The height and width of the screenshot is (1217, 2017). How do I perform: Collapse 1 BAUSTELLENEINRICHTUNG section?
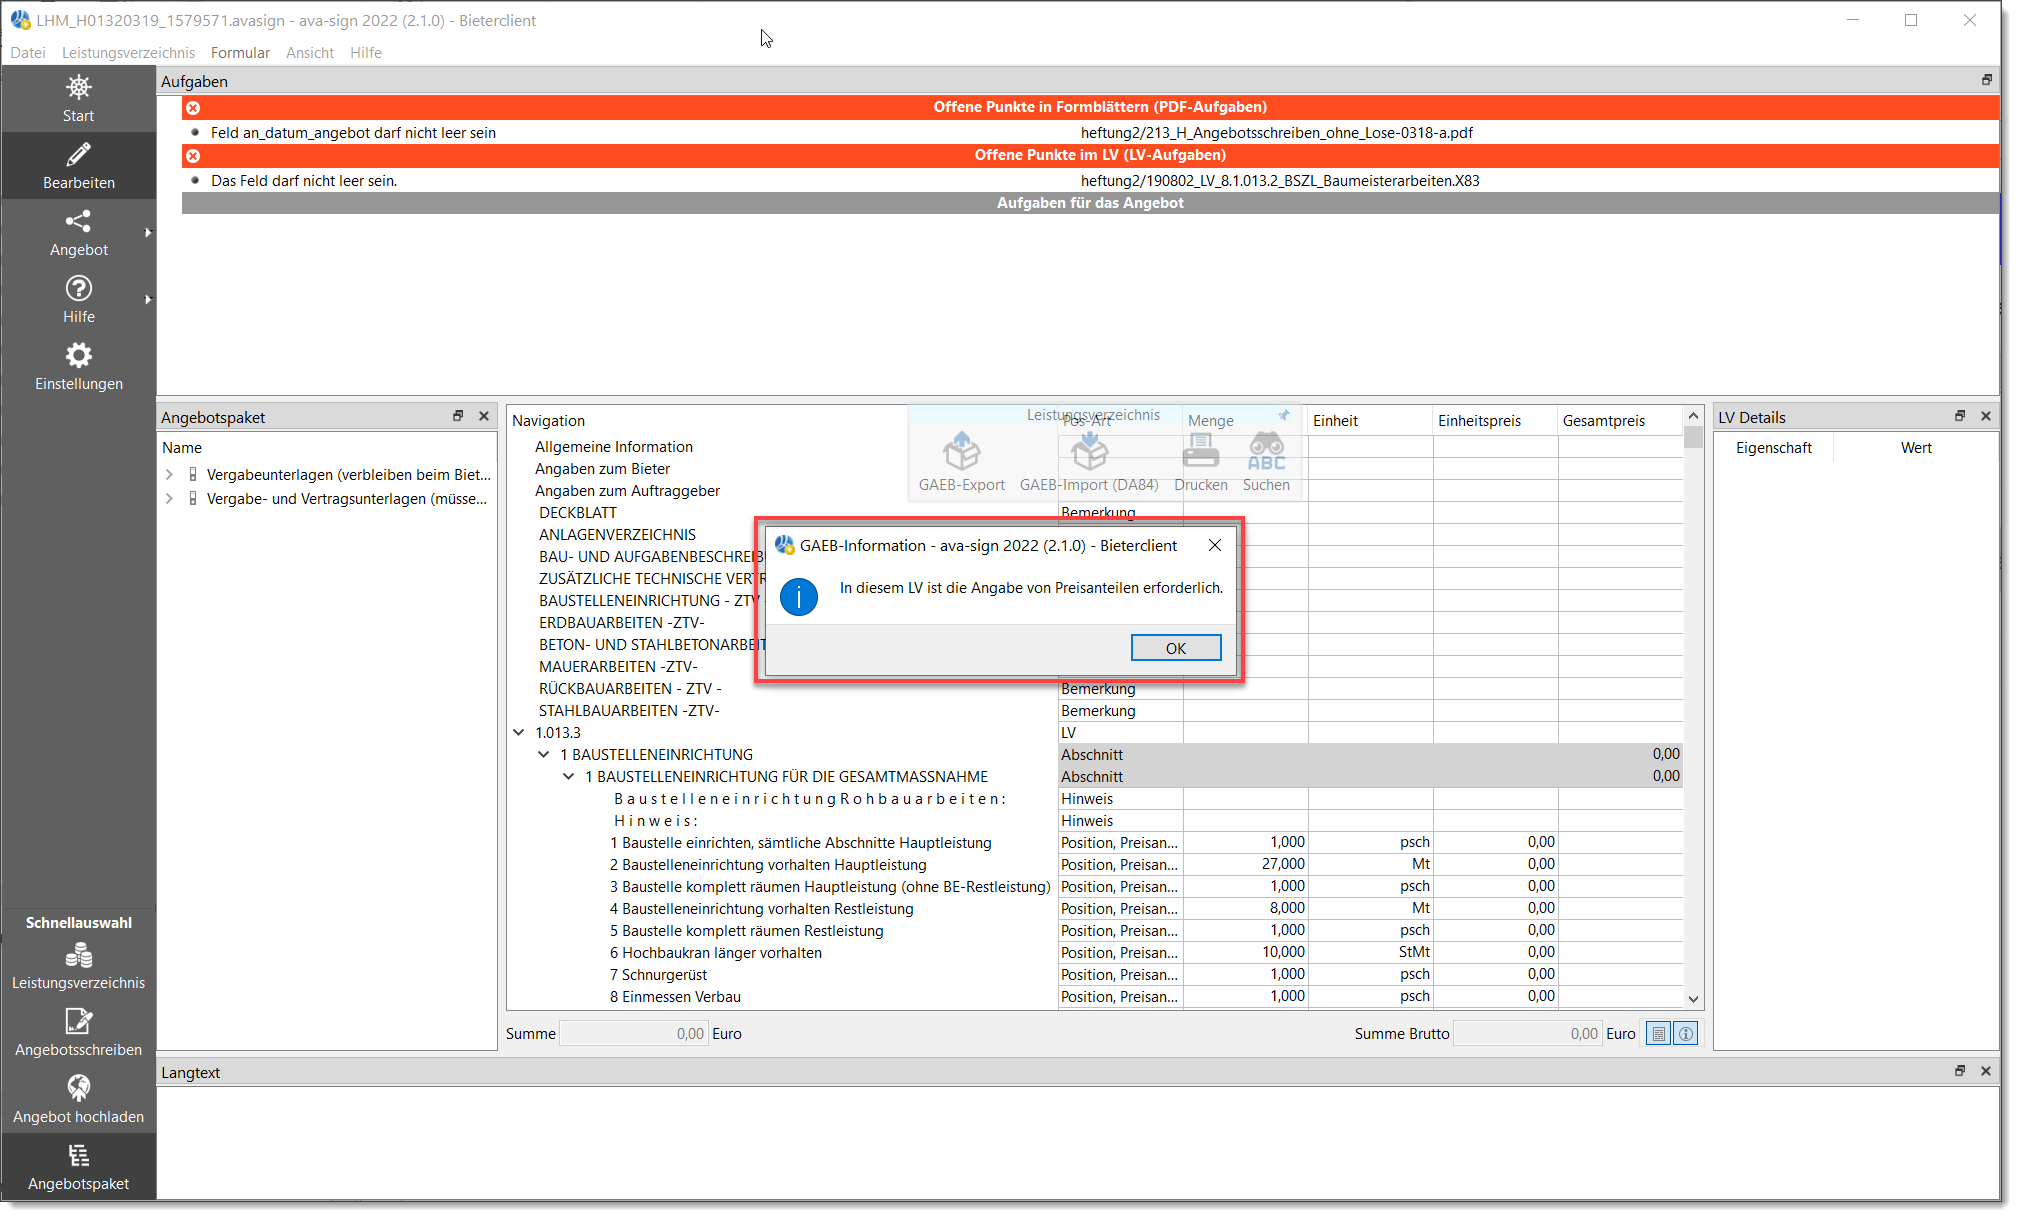pos(544,755)
